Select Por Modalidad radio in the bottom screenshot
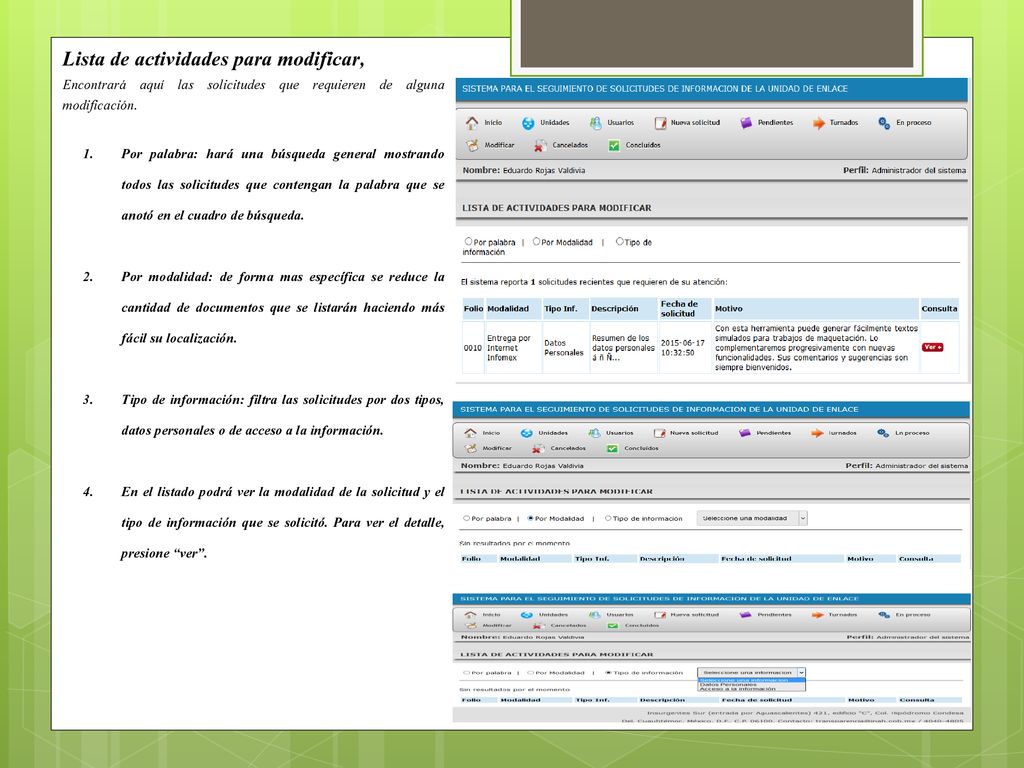Image resolution: width=1024 pixels, height=768 pixels. pos(530,673)
